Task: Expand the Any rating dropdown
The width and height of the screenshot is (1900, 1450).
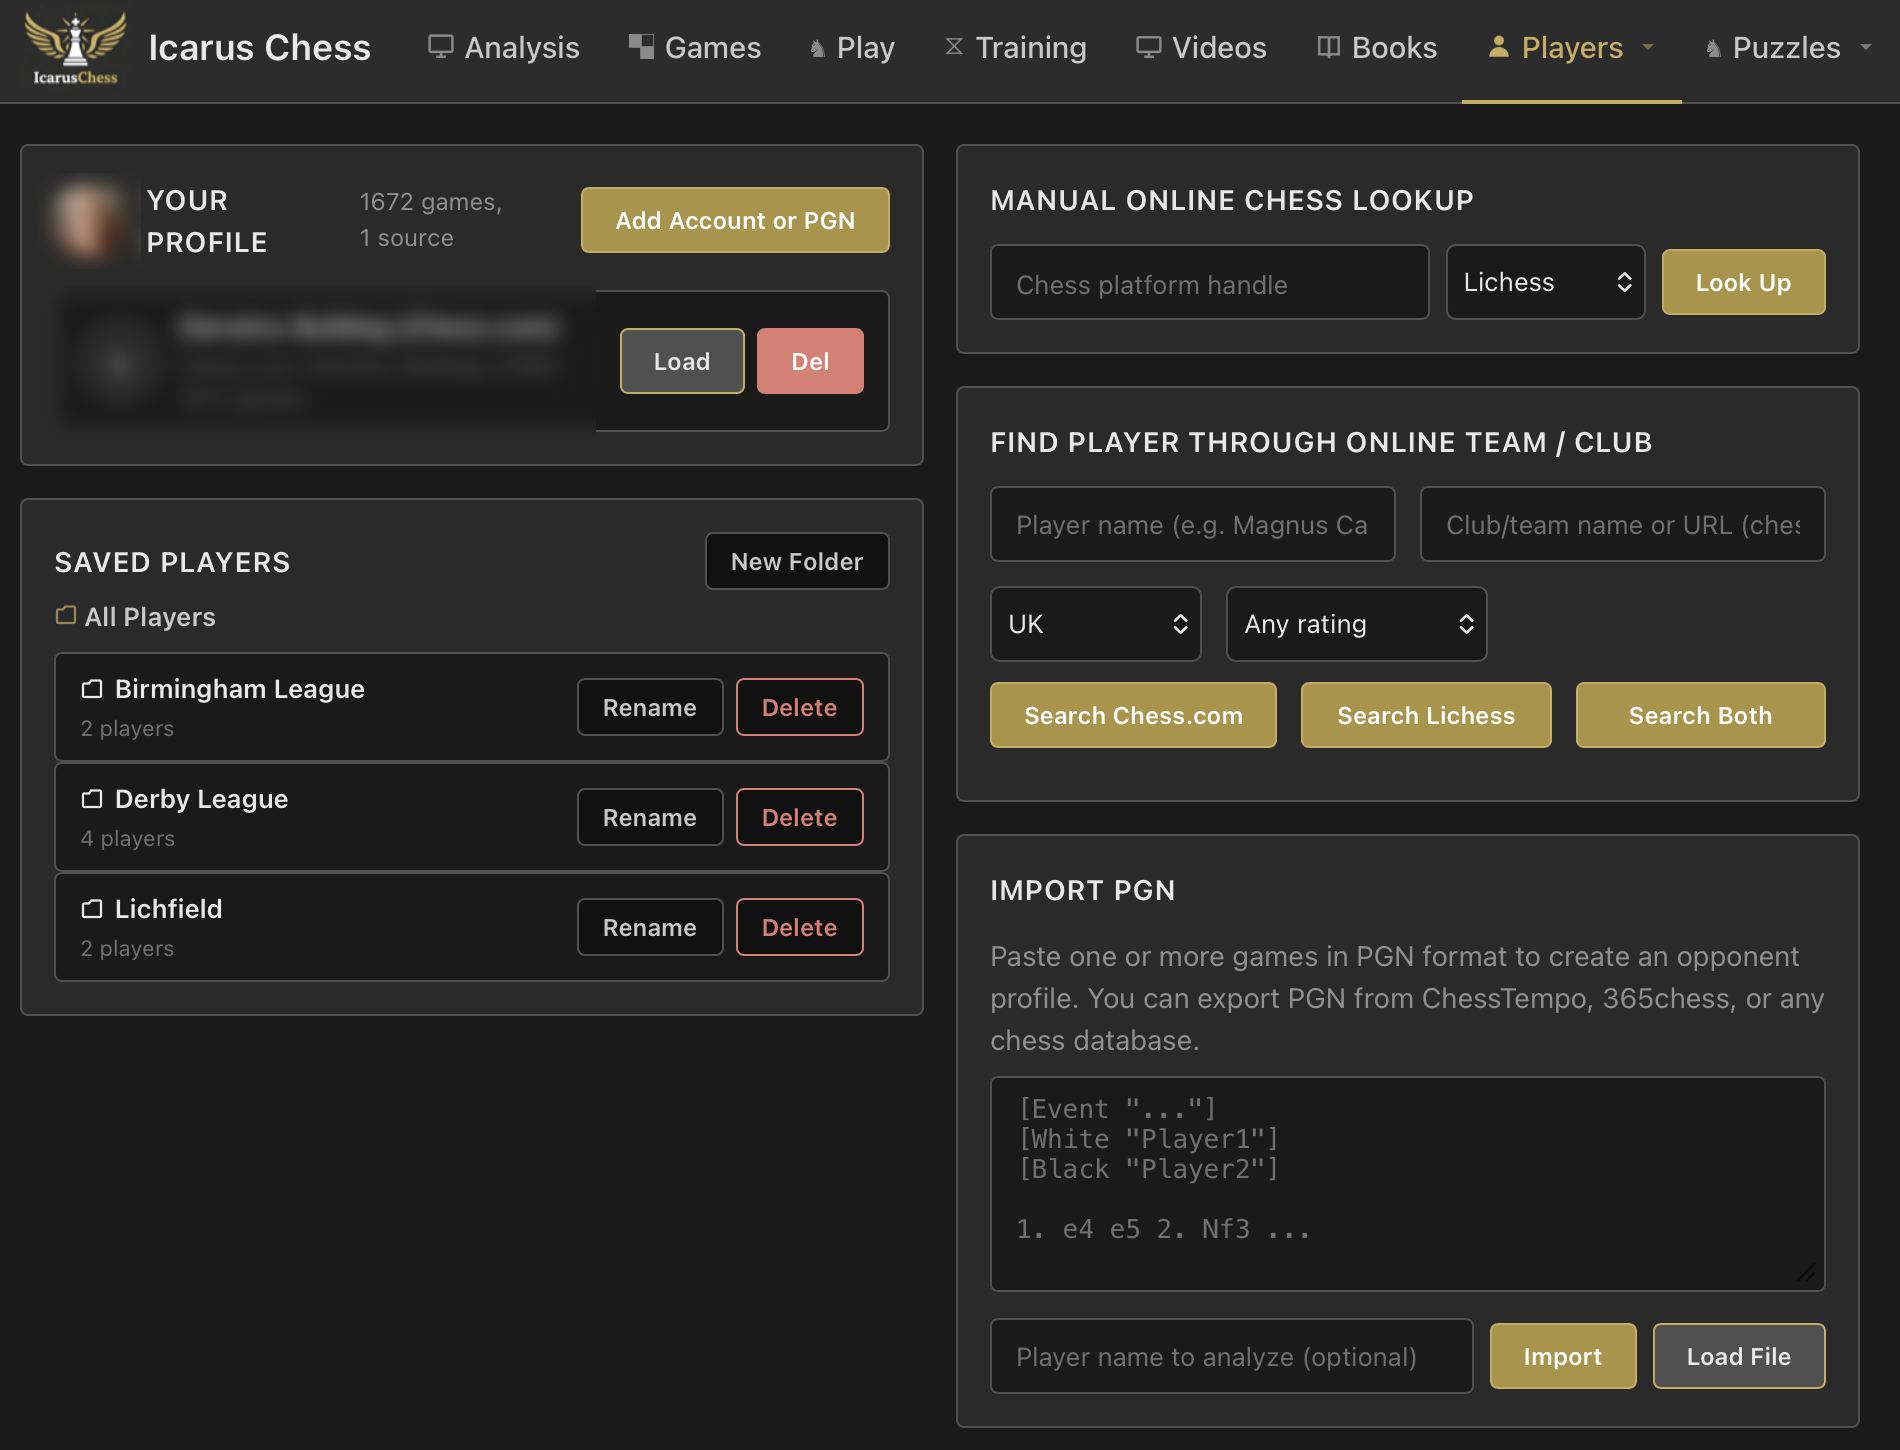Action: [x=1356, y=624]
